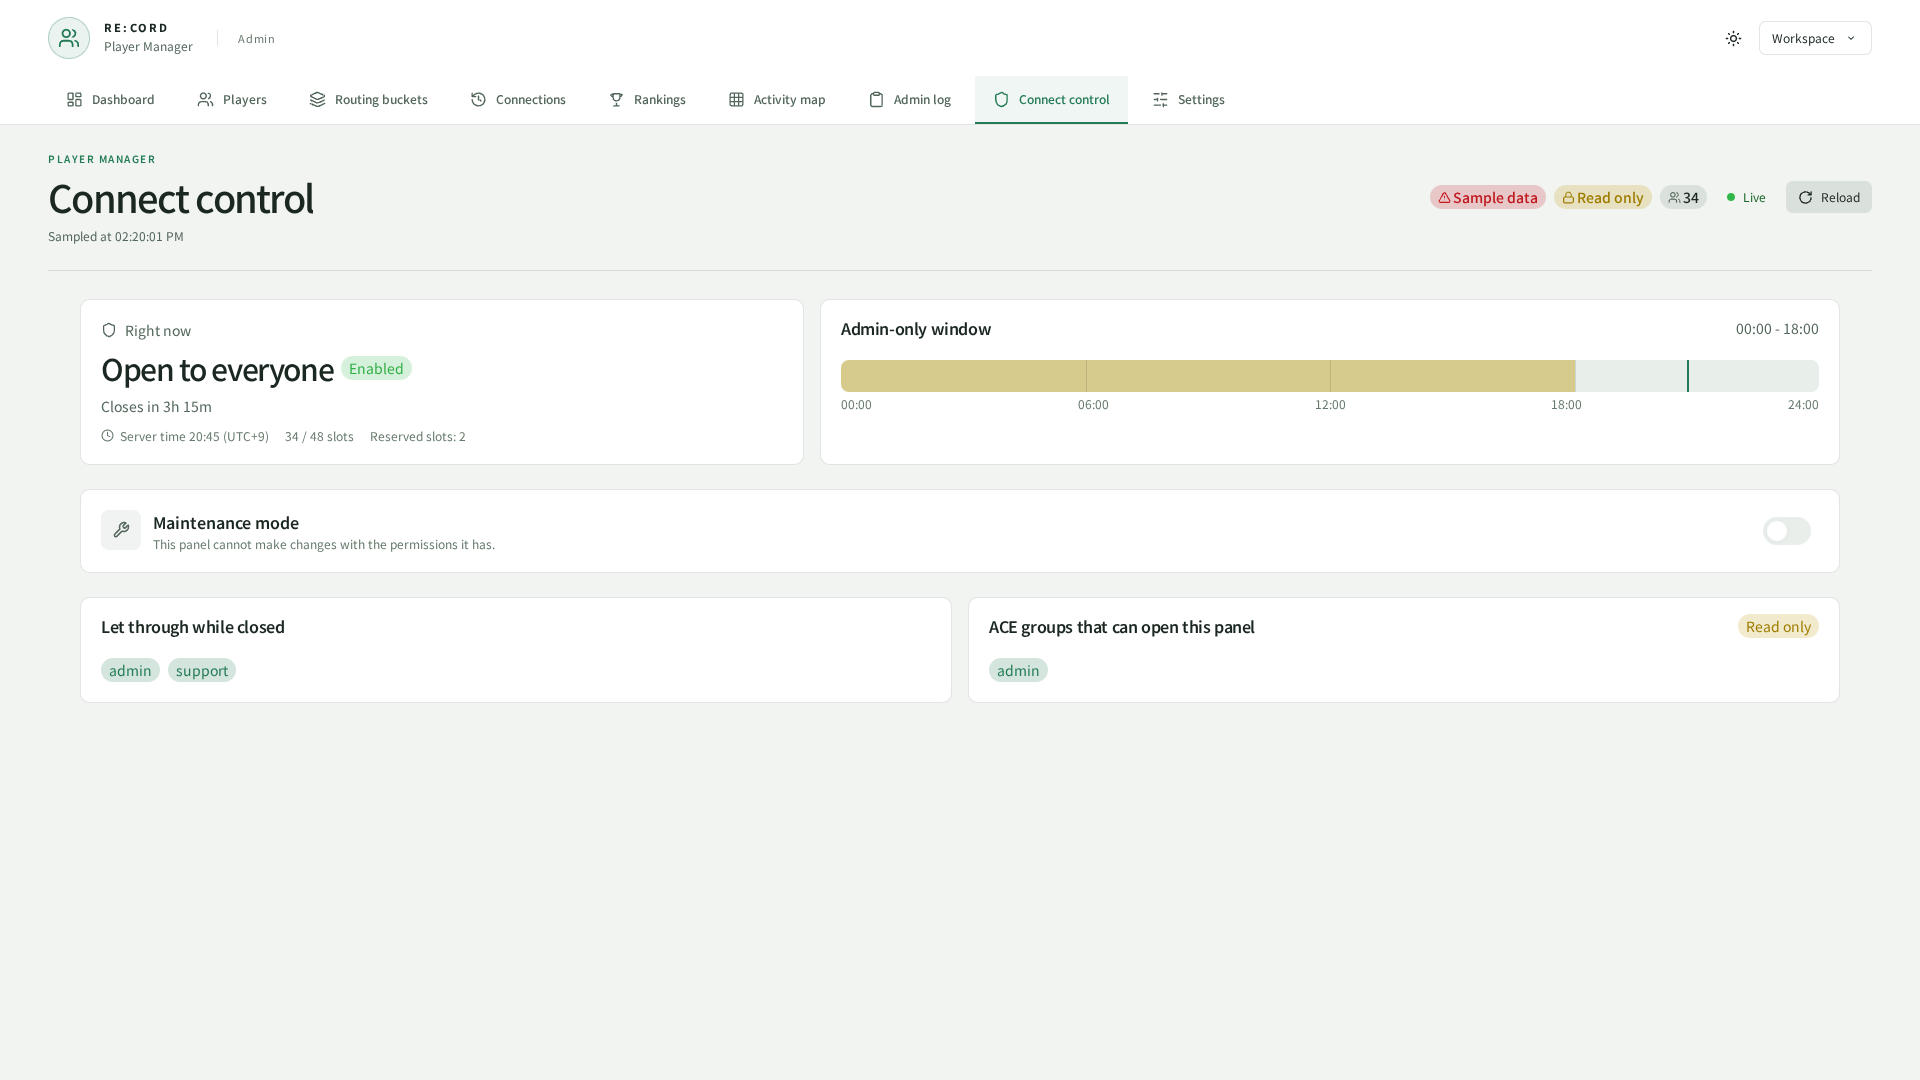Click the Admin log clipboard icon

tap(877, 100)
